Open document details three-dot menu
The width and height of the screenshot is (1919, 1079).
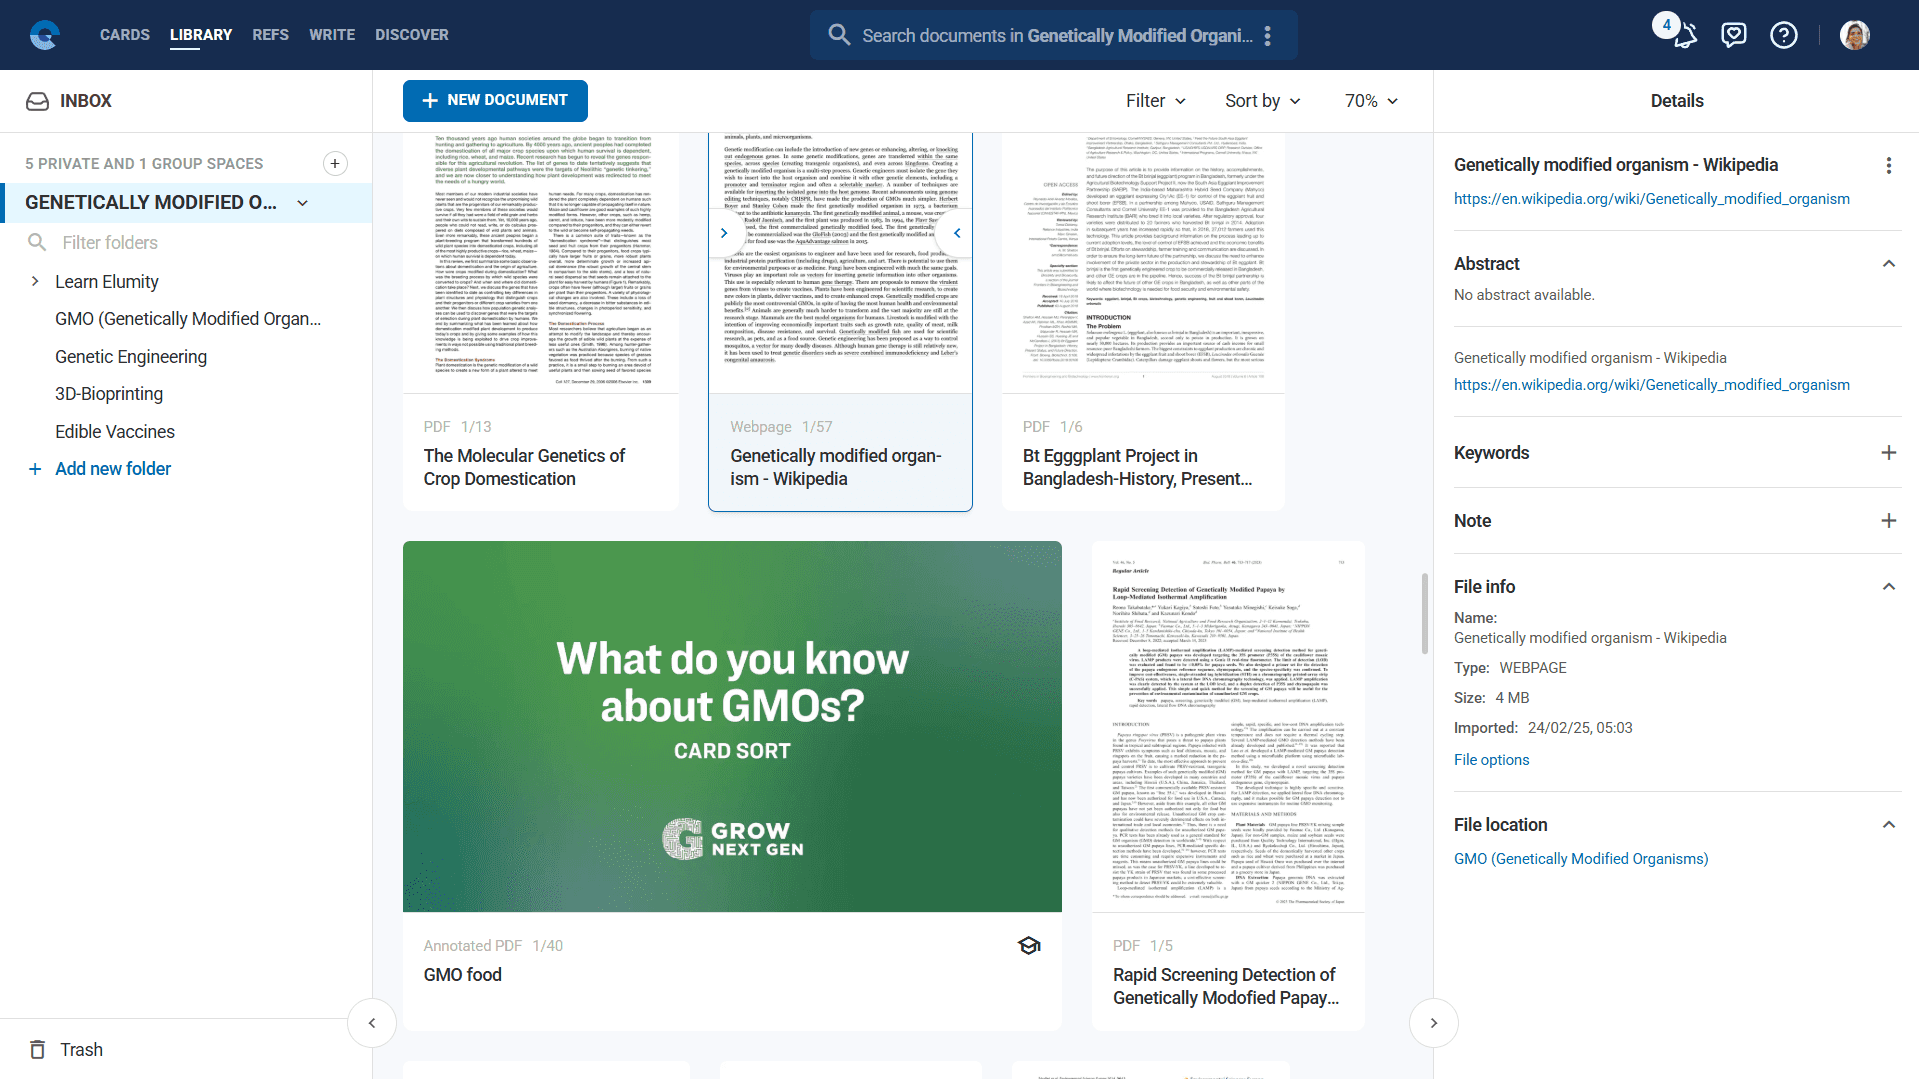click(1888, 166)
